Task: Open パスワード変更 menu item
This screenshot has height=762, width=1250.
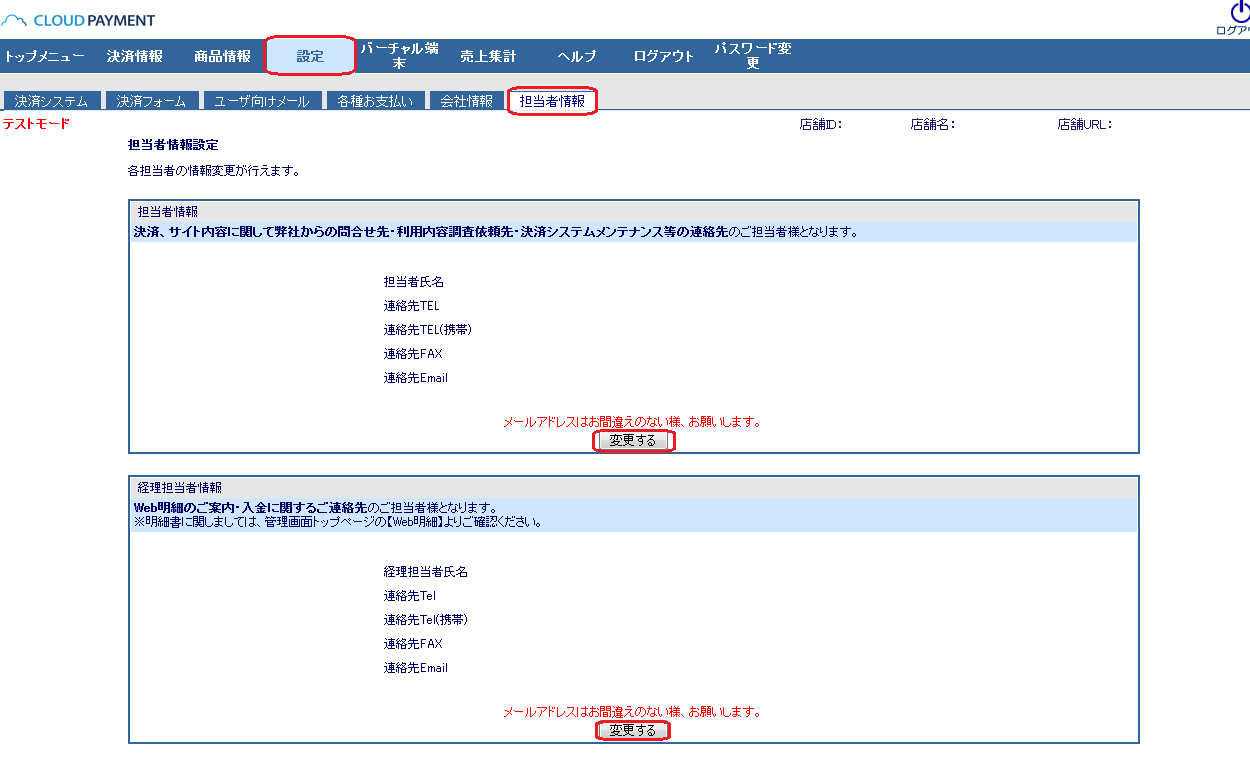Action: 753,56
